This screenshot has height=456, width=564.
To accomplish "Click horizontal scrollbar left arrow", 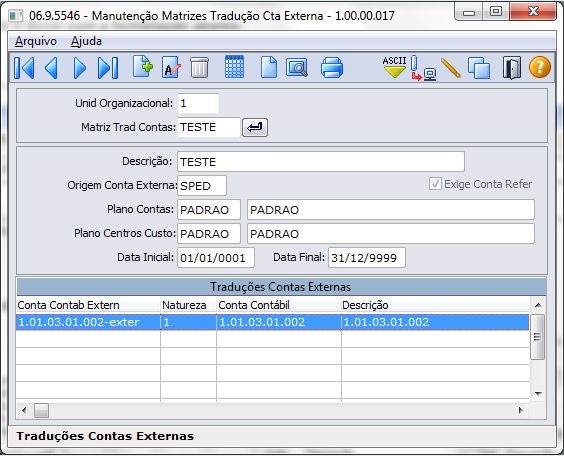I will tap(24, 410).
